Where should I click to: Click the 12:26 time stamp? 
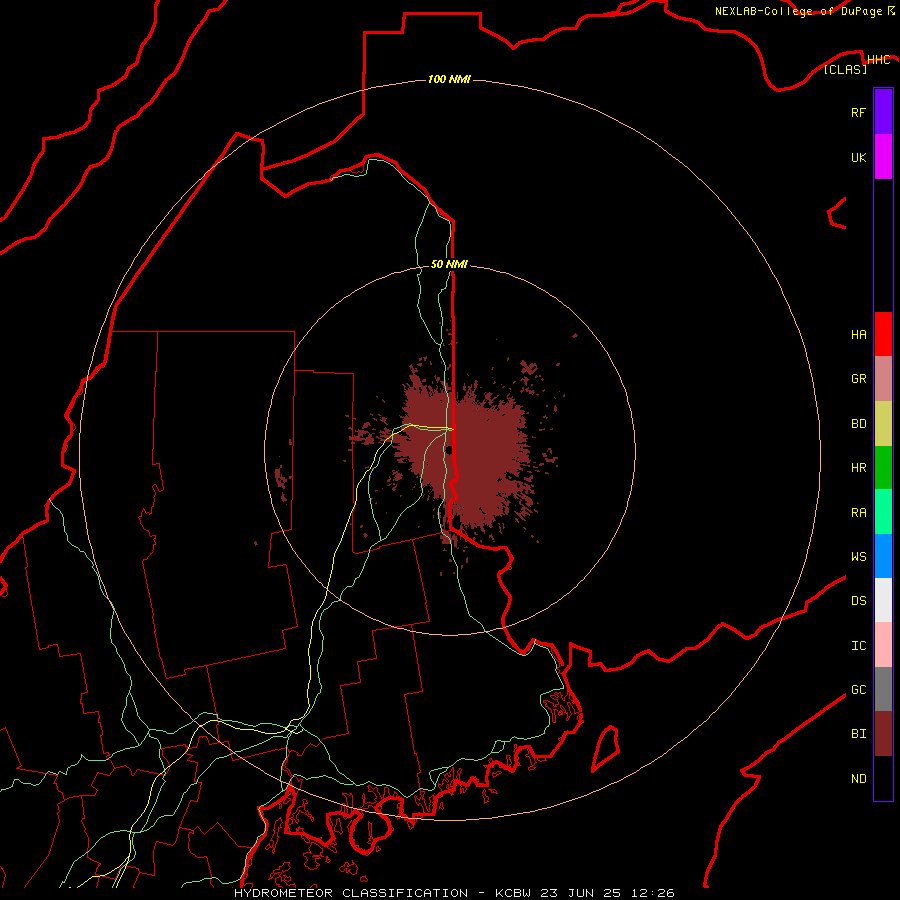click(x=652, y=893)
